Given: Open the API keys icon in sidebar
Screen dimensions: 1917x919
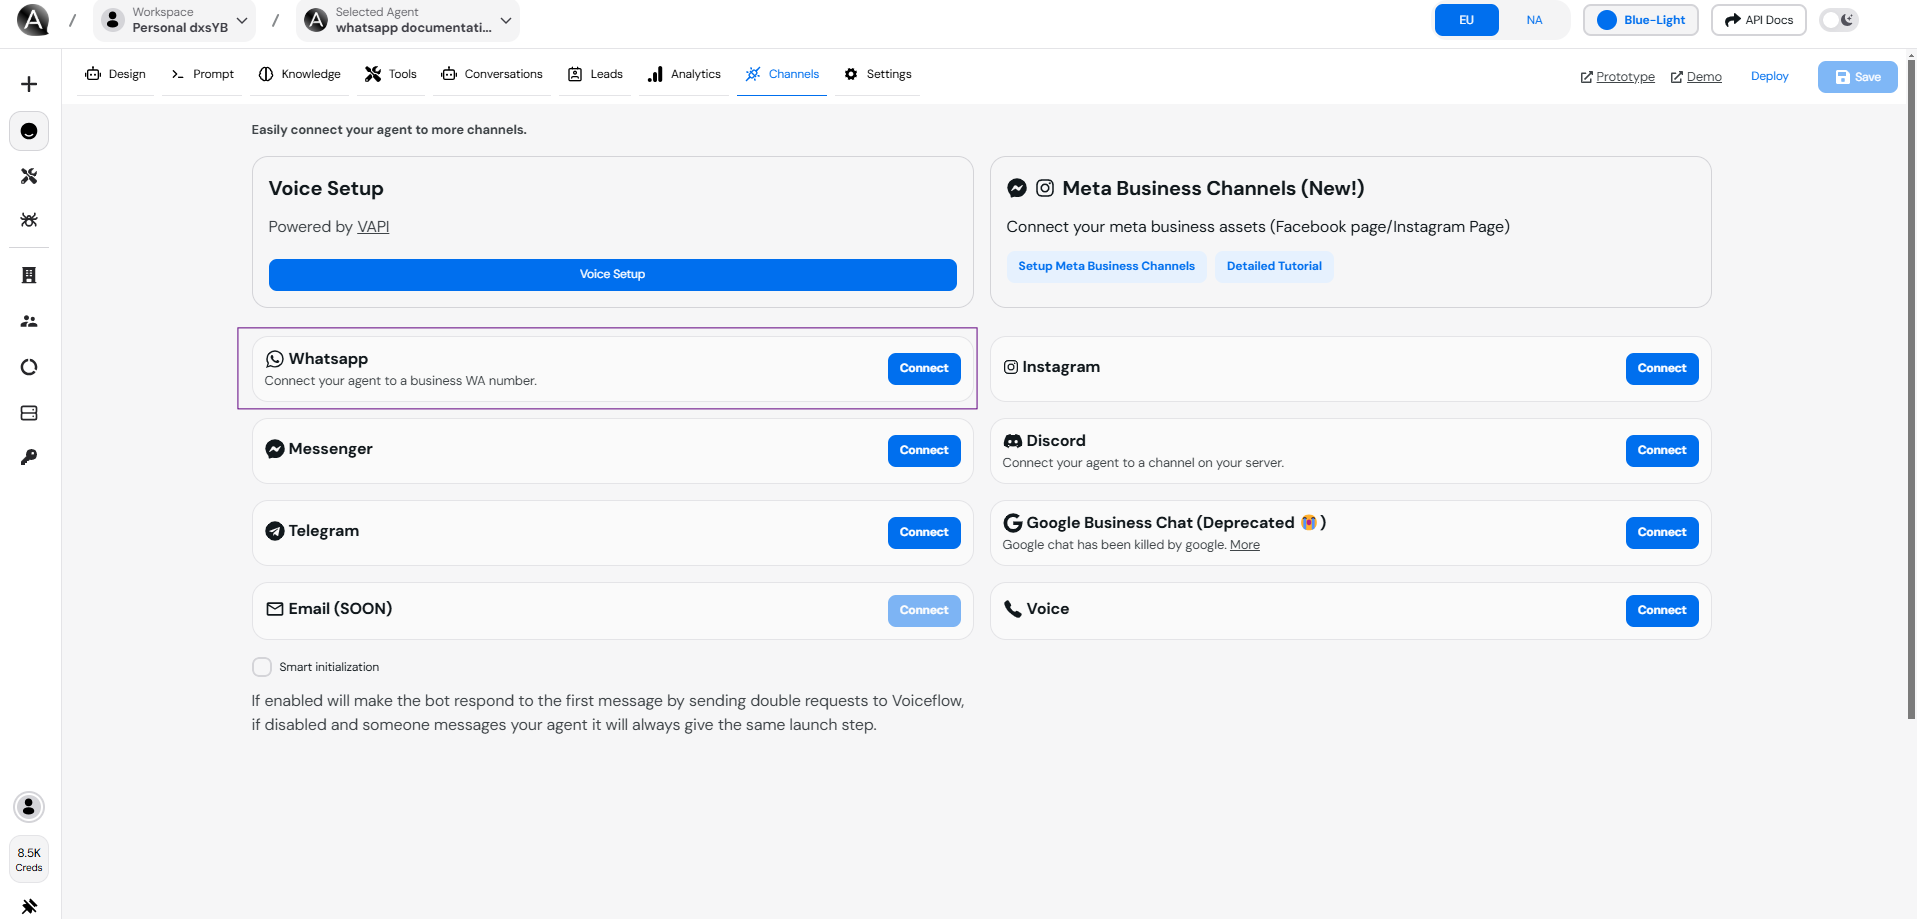Looking at the screenshot, I should (28, 457).
